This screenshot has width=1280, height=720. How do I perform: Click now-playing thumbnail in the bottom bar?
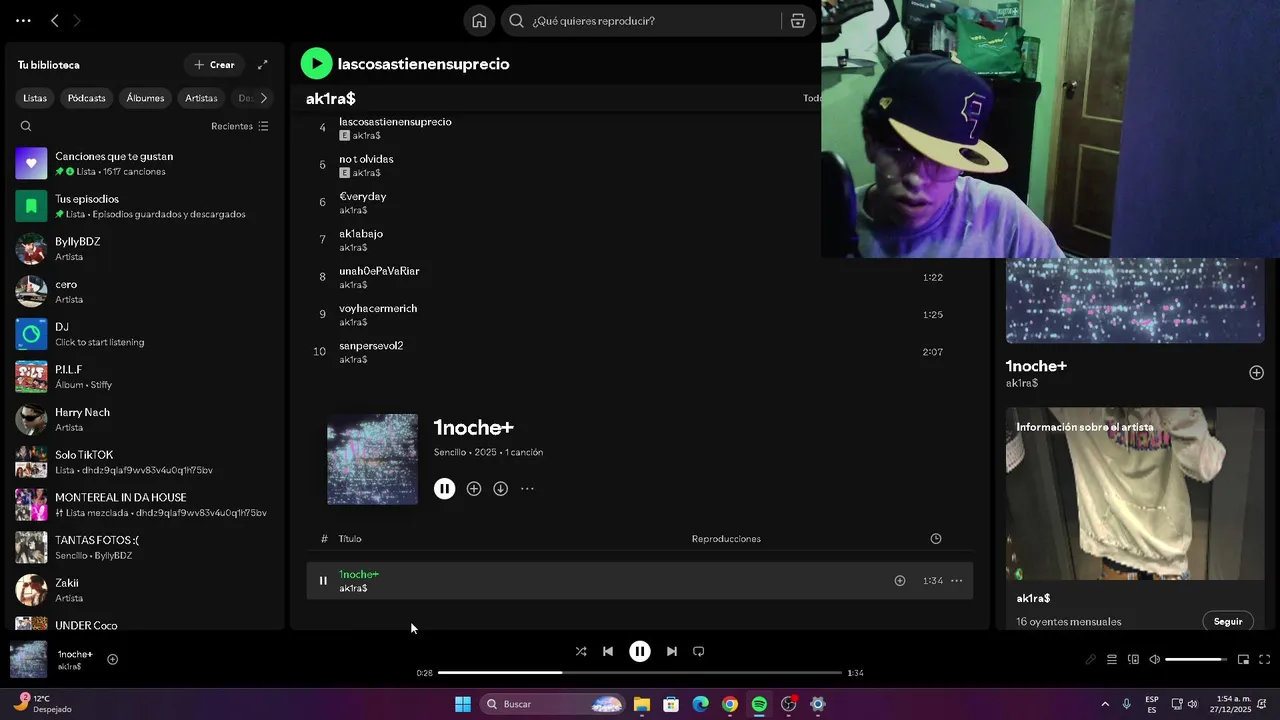pos(28,660)
